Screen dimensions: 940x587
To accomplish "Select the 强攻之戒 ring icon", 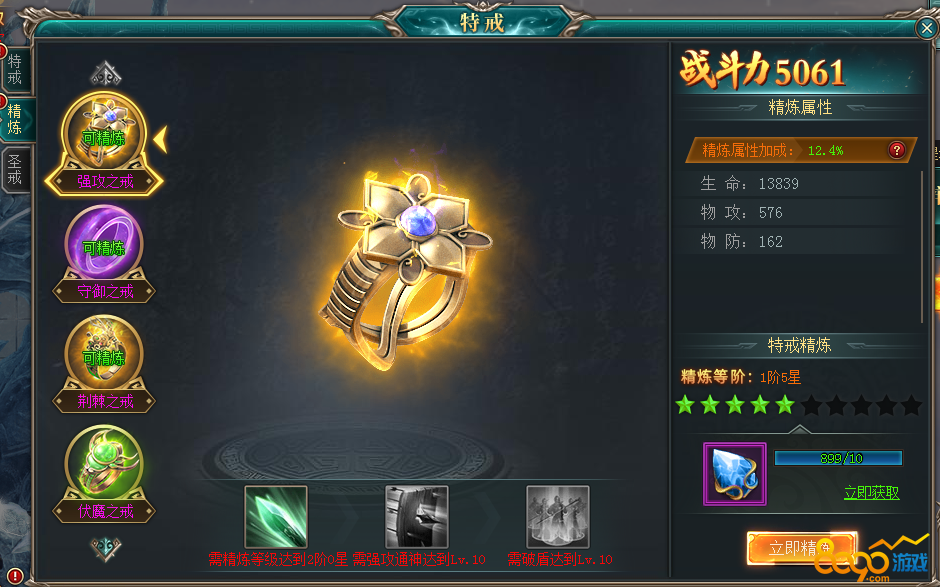I will (104, 133).
